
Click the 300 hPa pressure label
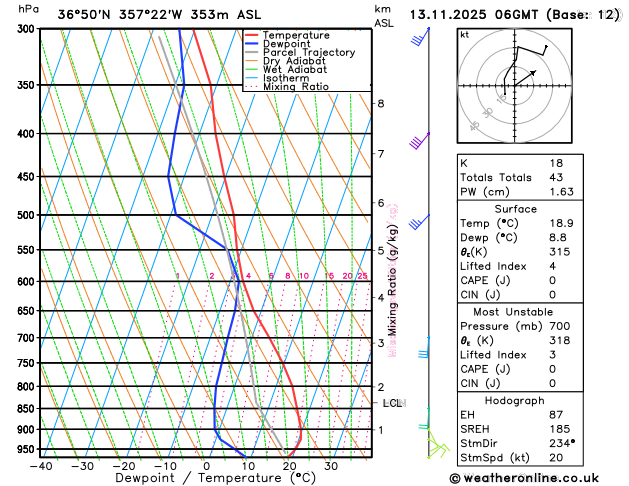click(x=28, y=29)
